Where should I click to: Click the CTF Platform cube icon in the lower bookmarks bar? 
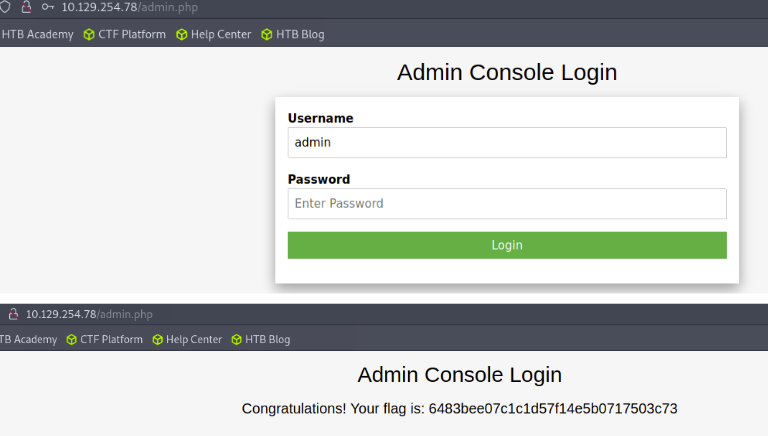(72, 339)
